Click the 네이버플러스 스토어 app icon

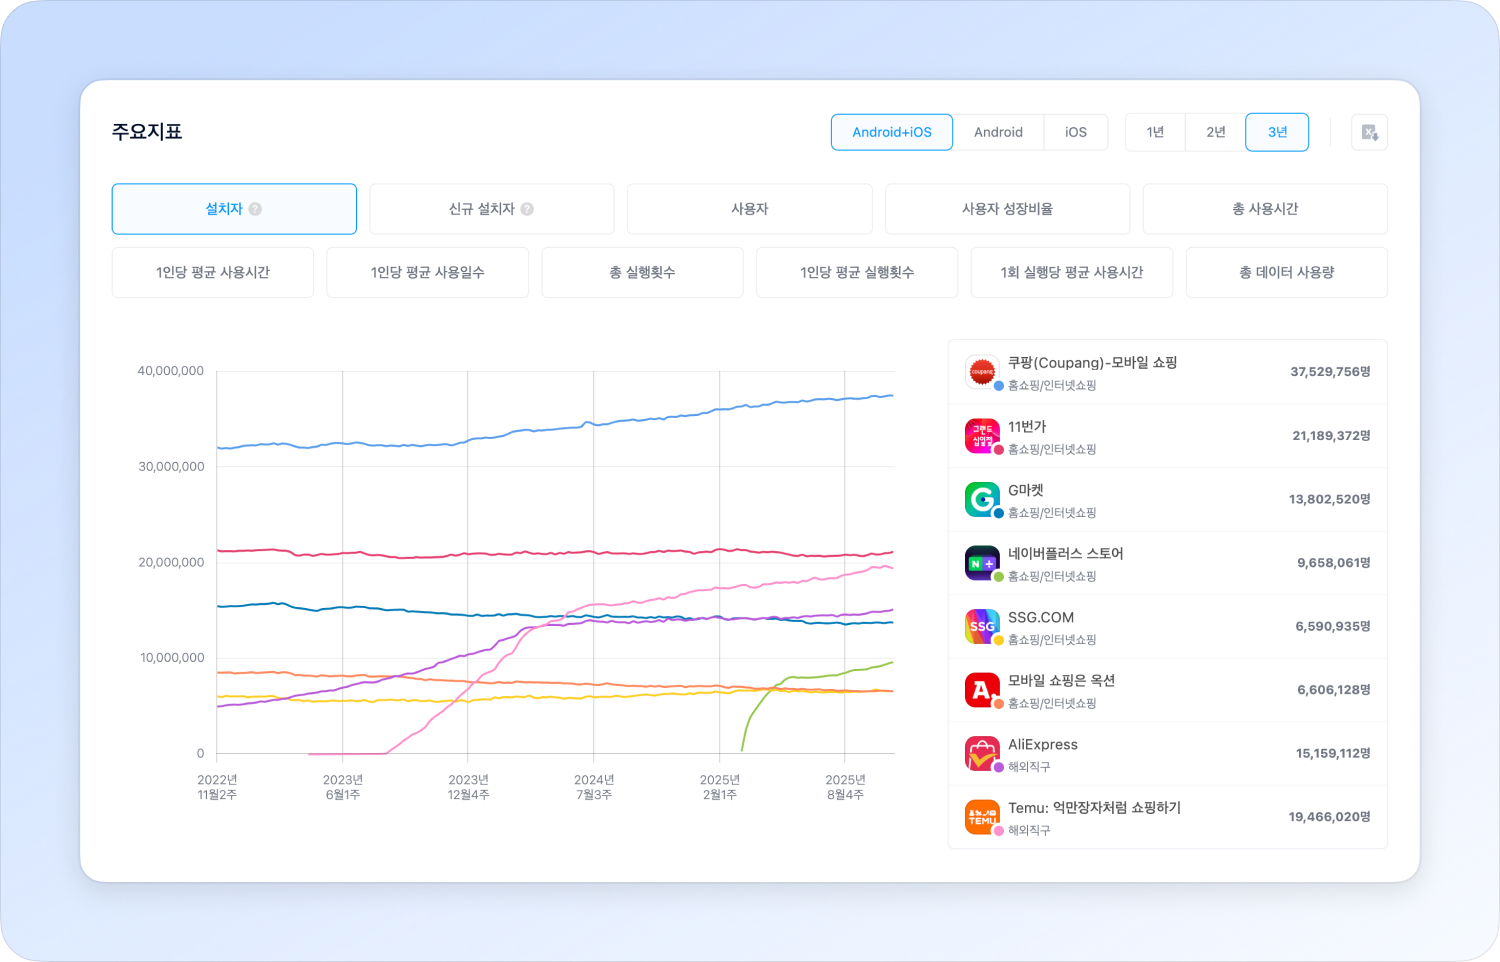coord(982,563)
